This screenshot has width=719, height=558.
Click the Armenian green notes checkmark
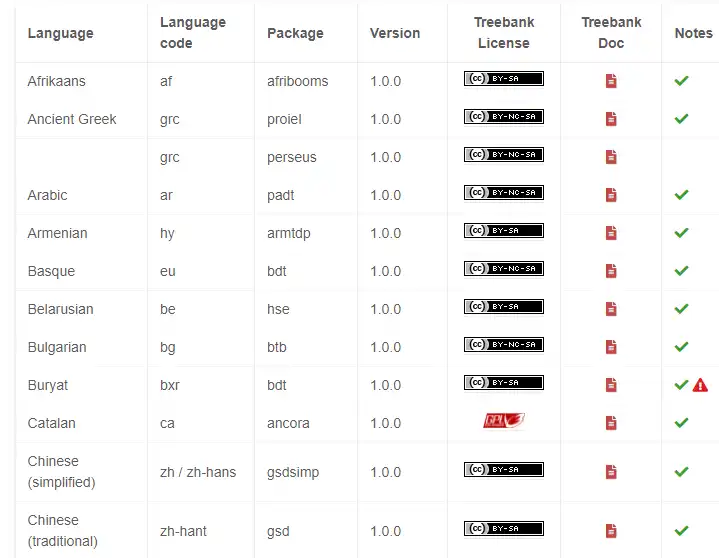point(681,233)
